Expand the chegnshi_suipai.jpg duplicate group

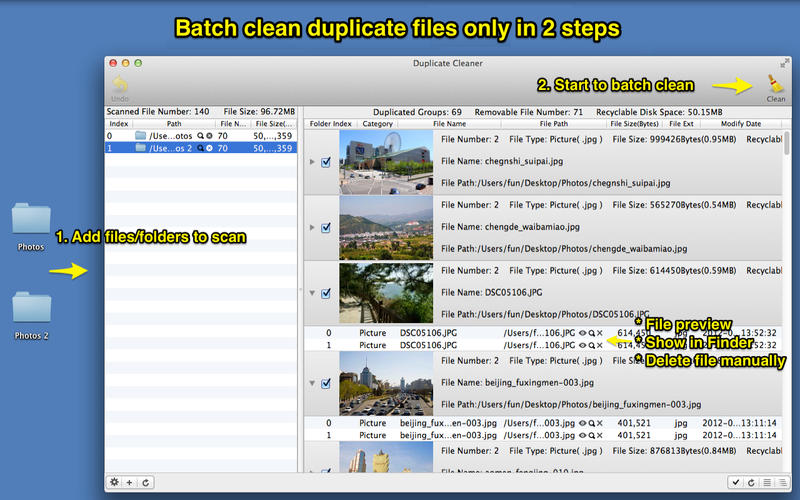(x=313, y=162)
